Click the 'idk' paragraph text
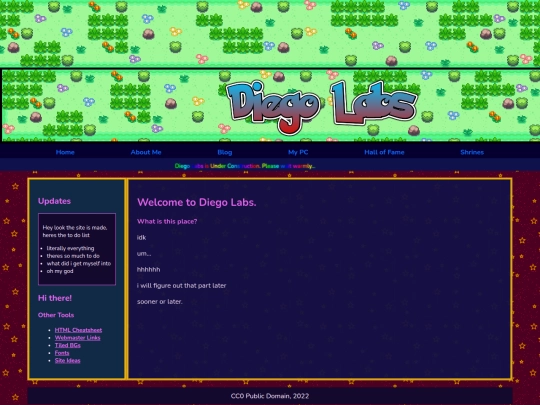The image size is (540, 405). coord(142,237)
